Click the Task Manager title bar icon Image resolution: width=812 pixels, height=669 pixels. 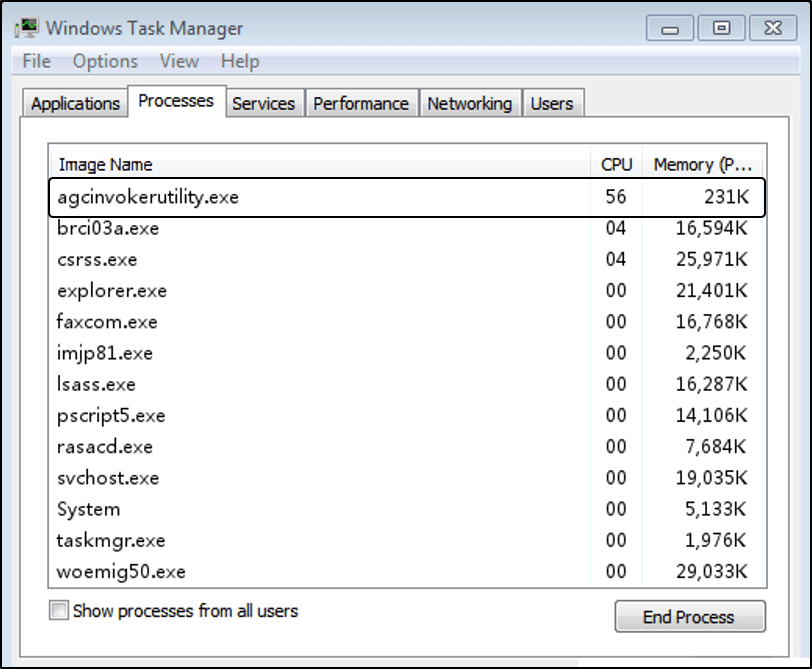[x=26, y=28]
